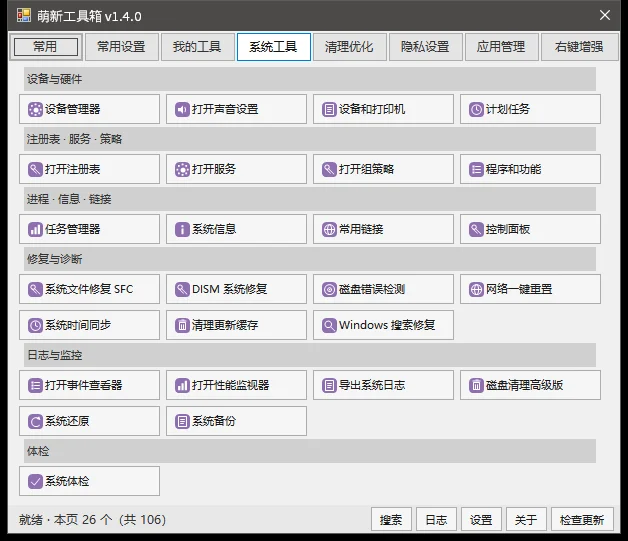Image resolution: width=628 pixels, height=541 pixels.
Task: Open the 右键增强 tab
Action: click(580, 47)
